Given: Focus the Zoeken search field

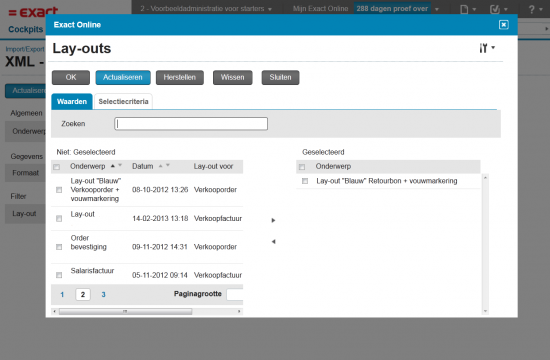Looking at the screenshot, I should pyautogui.click(x=191, y=124).
